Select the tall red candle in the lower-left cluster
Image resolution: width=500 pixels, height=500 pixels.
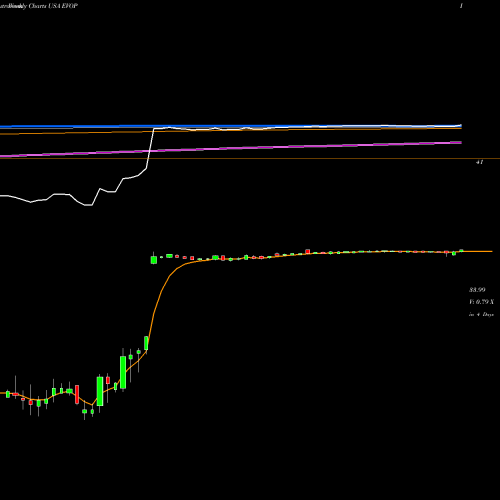tap(77, 394)
